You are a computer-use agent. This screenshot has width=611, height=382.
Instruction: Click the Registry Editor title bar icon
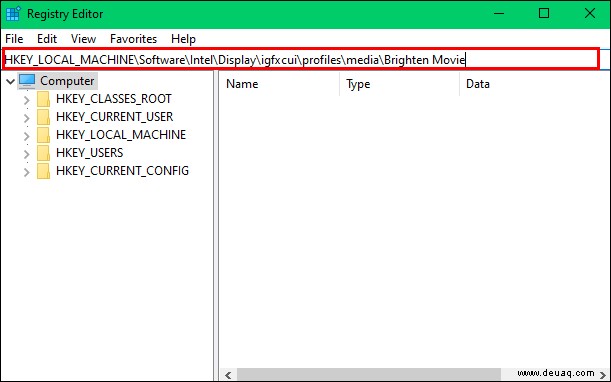click(13, 14)
